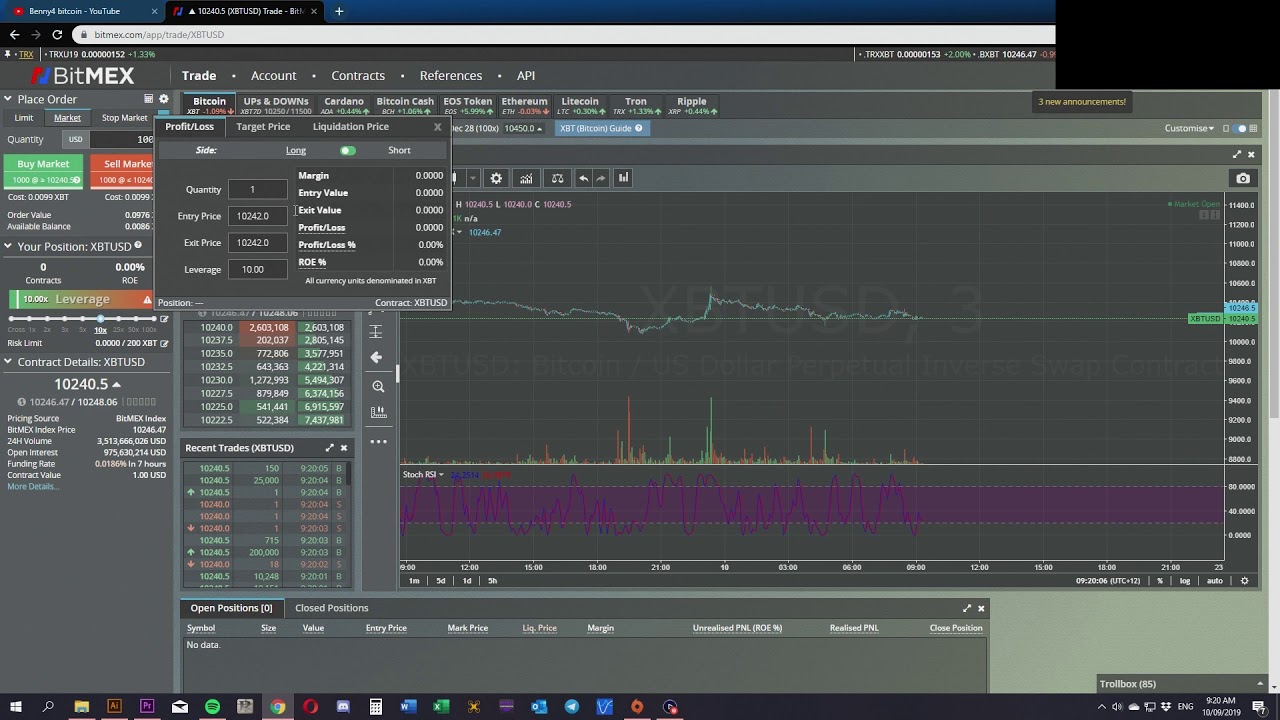Switch to Target Price tab in calculator
Screen dimensions: 1280x720
tap(263, 127)
